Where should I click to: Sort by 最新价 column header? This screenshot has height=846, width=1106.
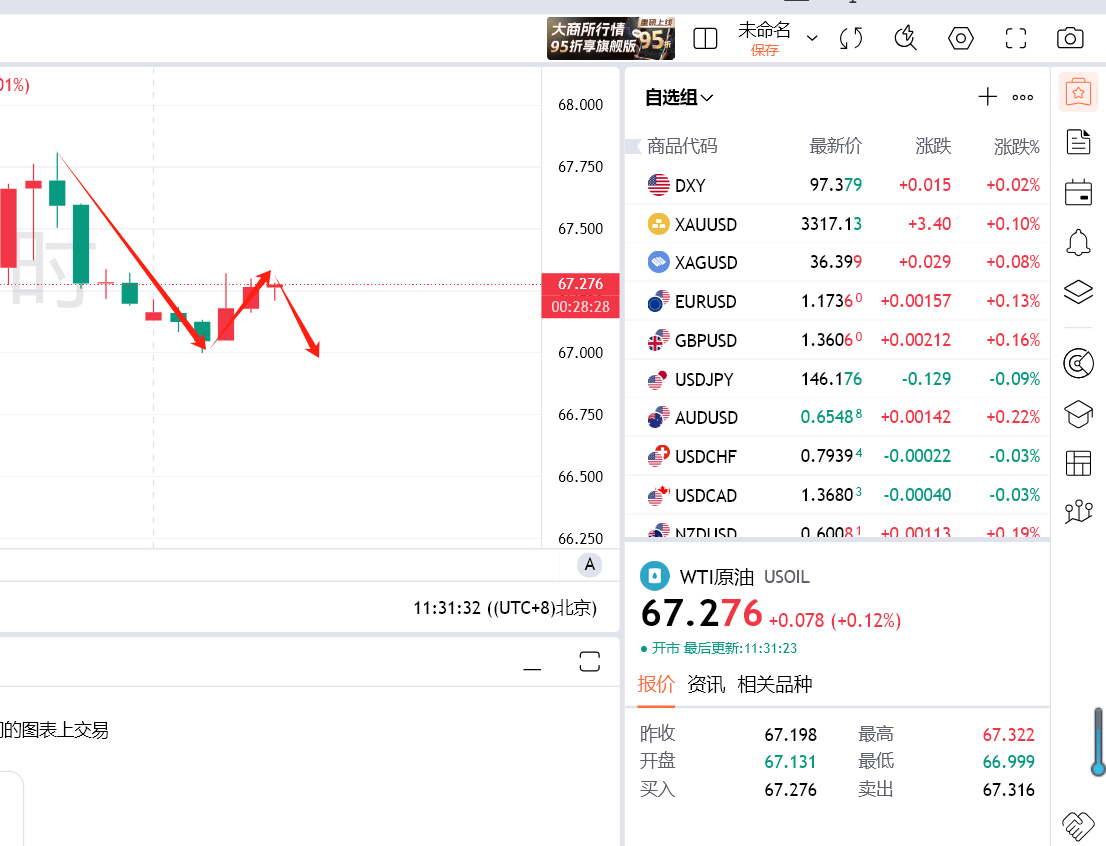pyautogui.click(x=835, y=146)
